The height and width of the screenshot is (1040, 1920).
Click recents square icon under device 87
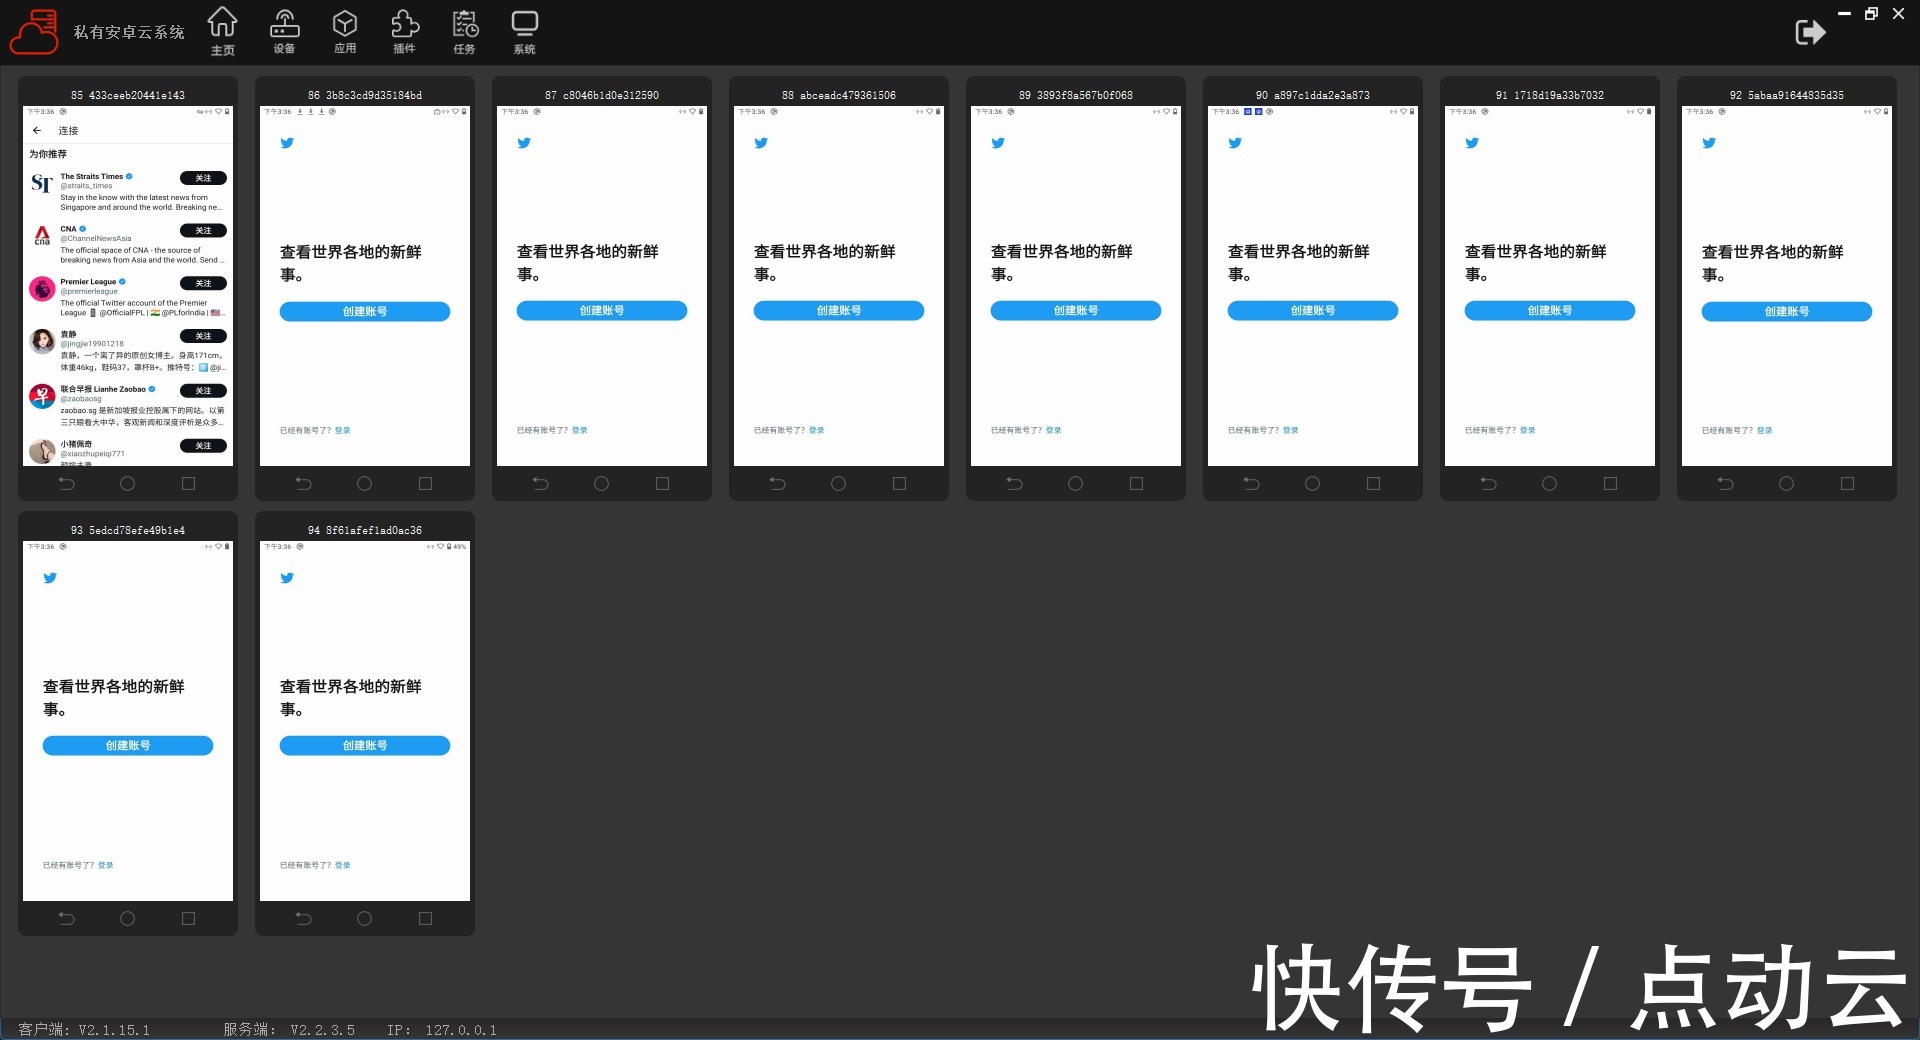click(662, 484)
